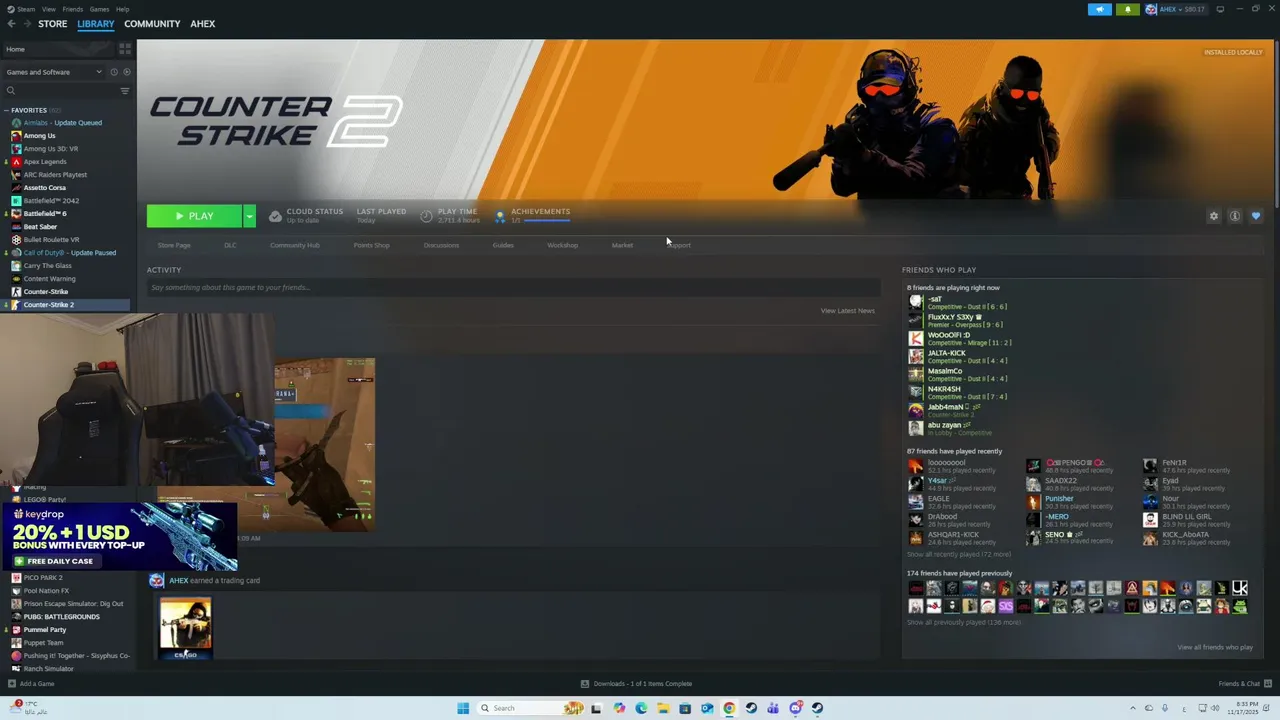This screenshot has width=1280, height=720.
Task: Select Ranch Simulator in library list
Action: (49, 669)
